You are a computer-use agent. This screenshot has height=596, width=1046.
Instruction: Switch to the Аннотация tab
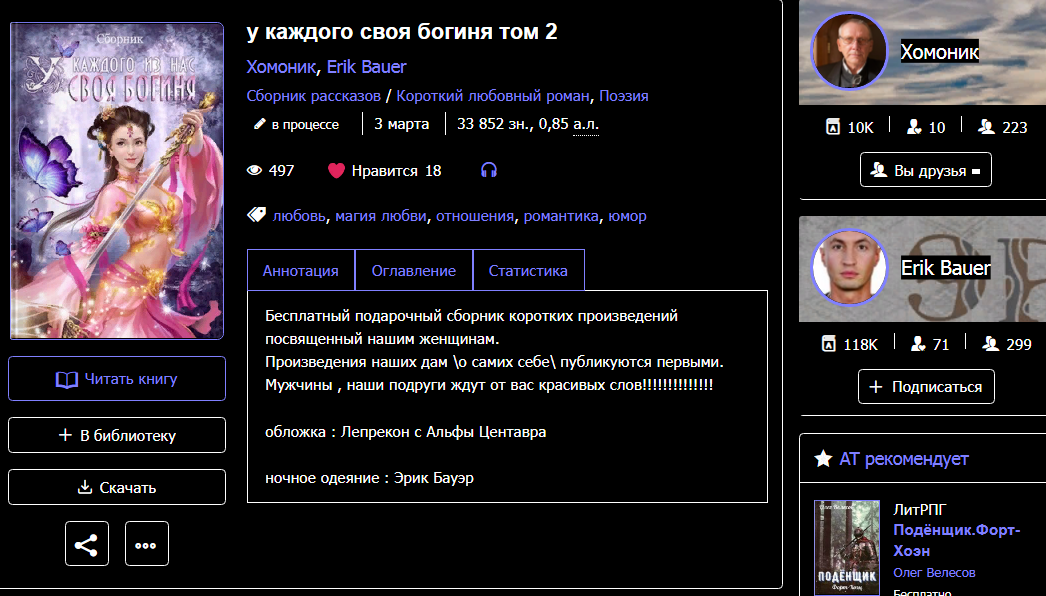[x=301, y=270]
